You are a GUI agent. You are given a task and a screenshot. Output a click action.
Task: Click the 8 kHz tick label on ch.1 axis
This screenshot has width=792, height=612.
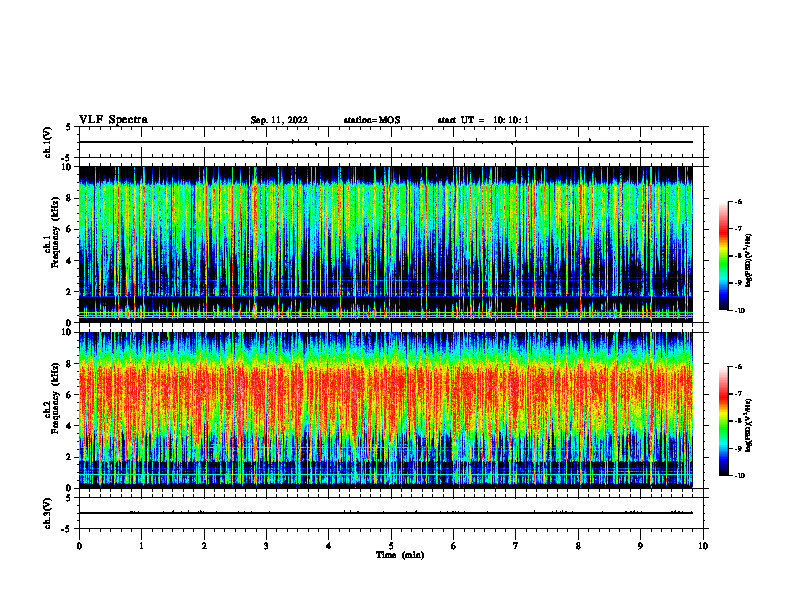coord(70,198)
